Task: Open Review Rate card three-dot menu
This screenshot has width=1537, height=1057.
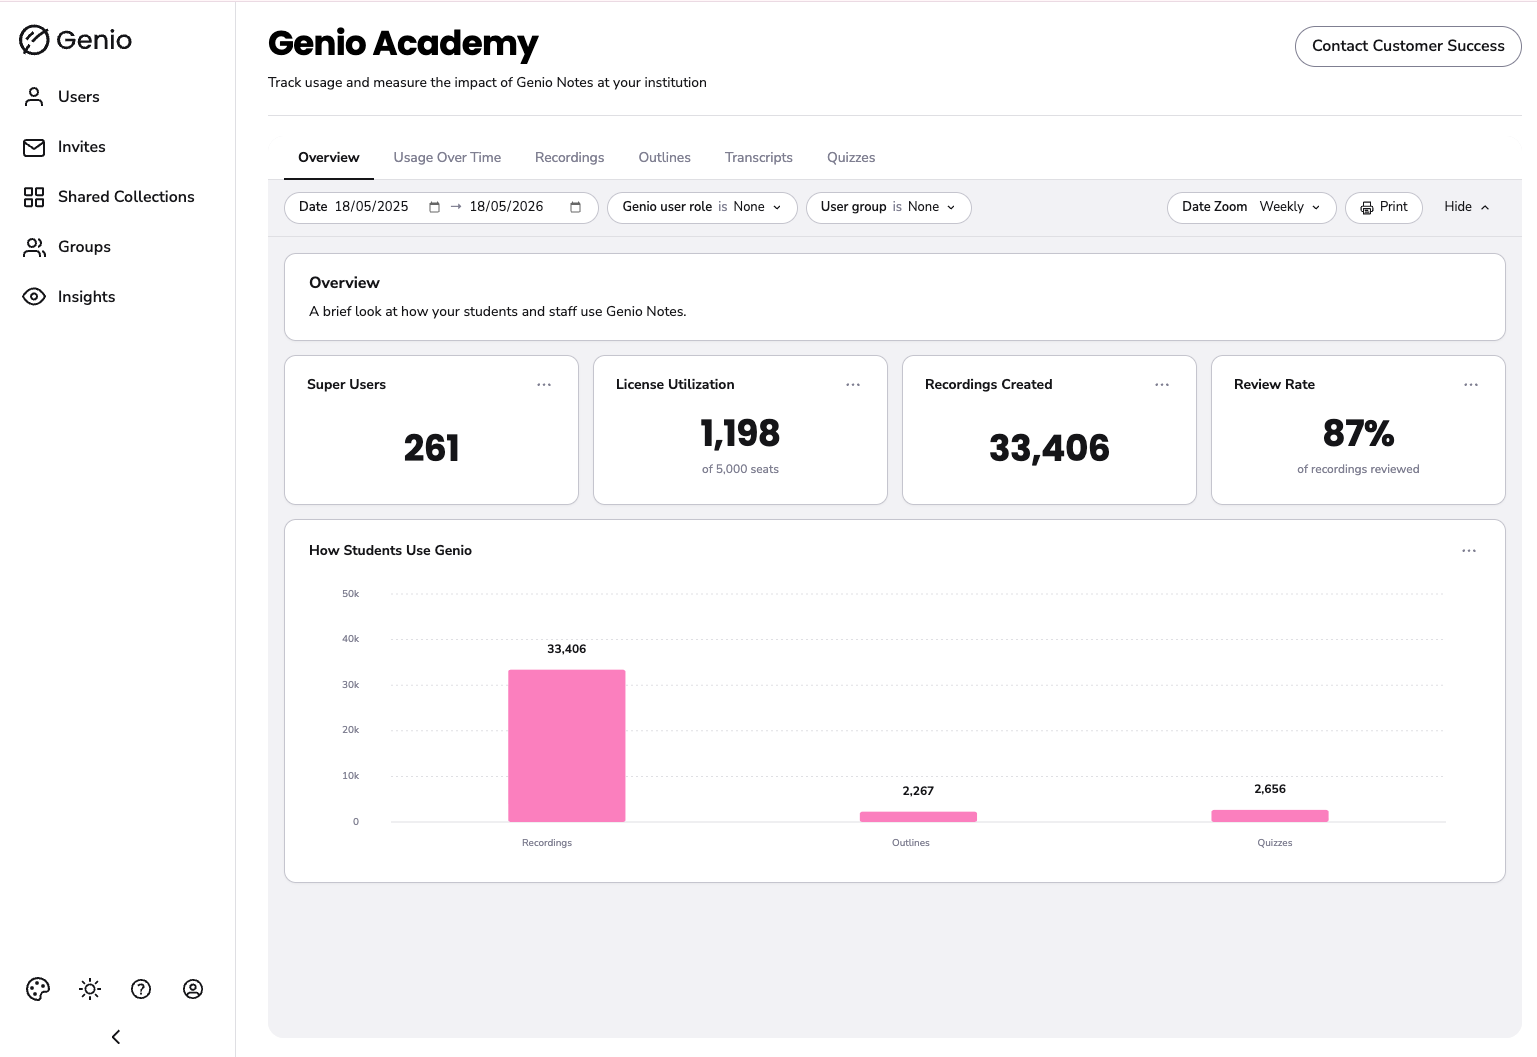Action: click(1471, 385)
